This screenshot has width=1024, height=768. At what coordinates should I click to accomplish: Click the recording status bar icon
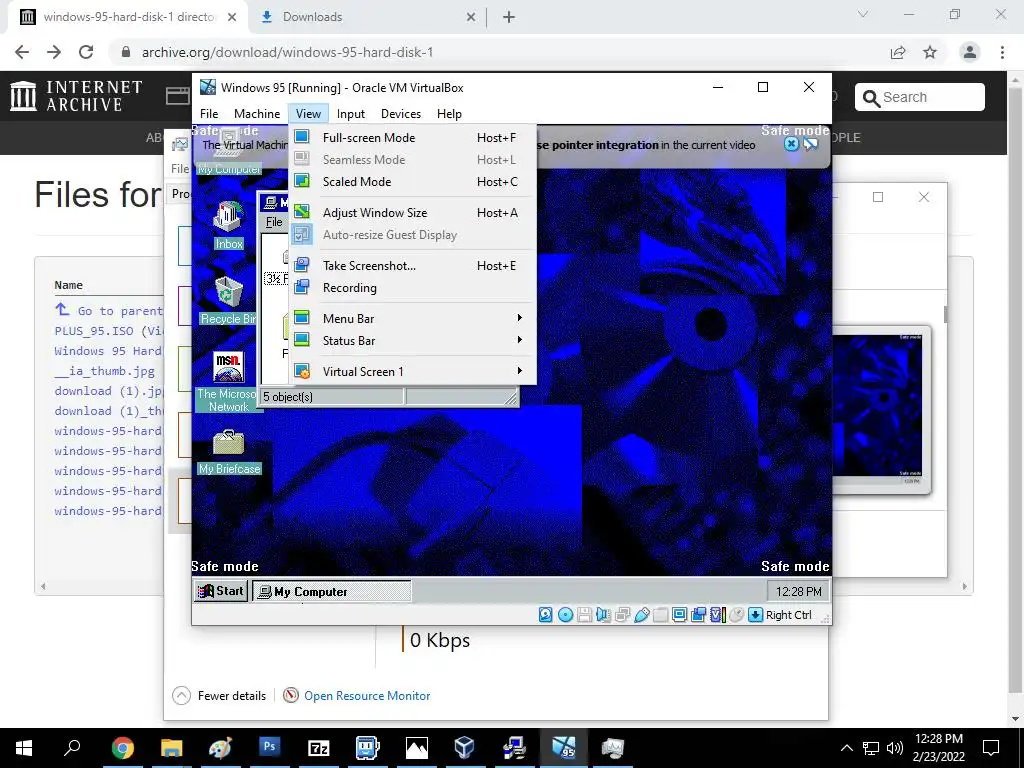point(698,615)
